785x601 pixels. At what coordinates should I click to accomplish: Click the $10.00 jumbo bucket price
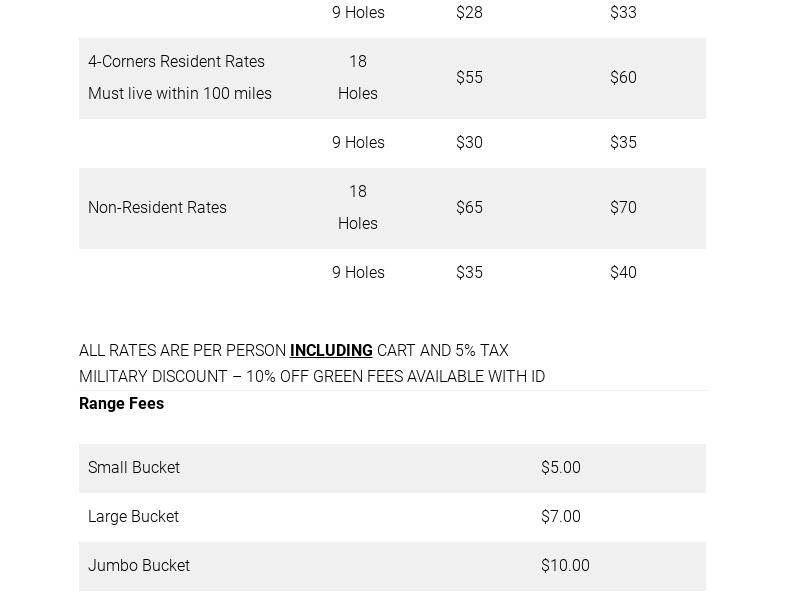(565, 566)
